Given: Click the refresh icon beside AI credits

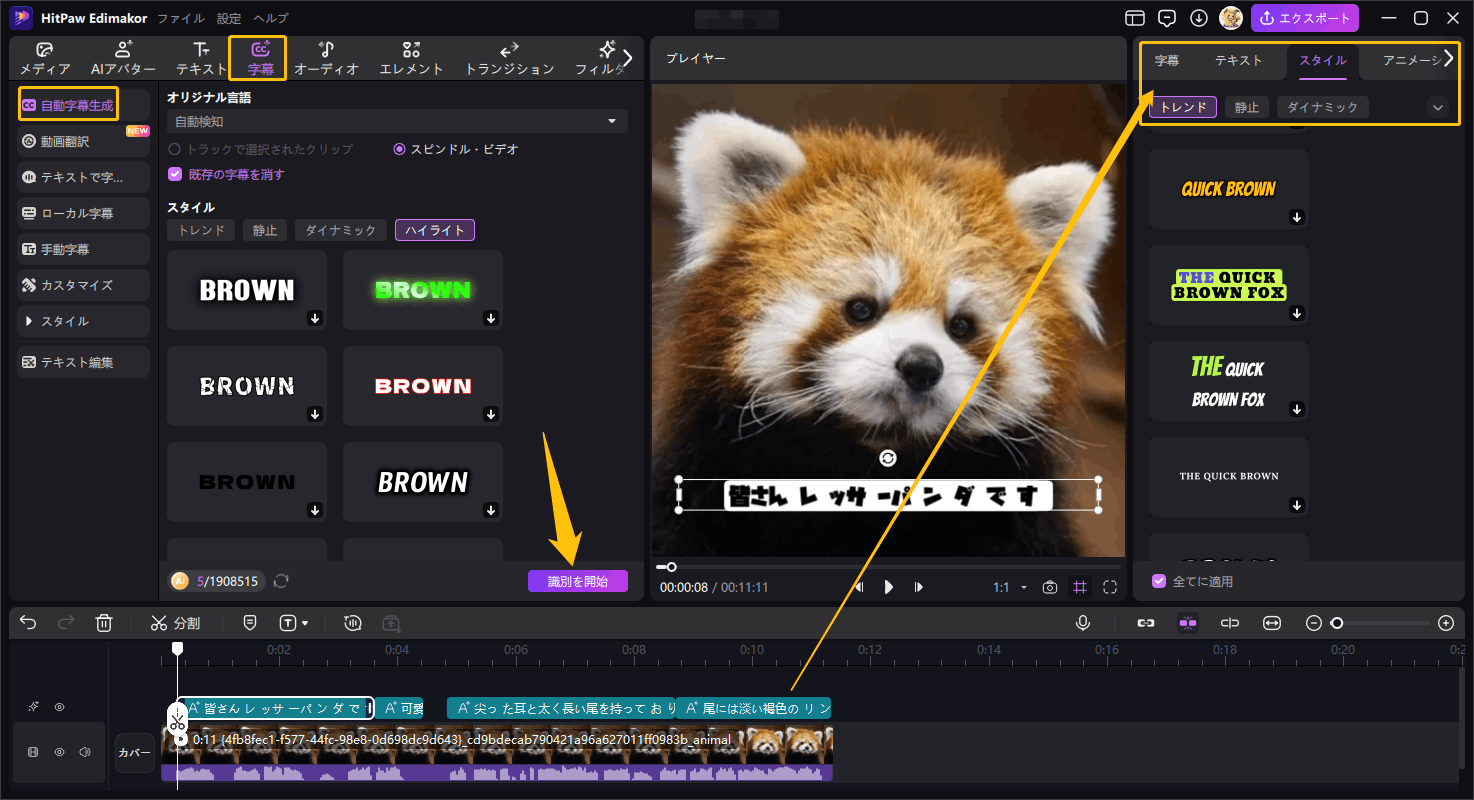Looking at the screenshot, I should (x=282, y=581).
